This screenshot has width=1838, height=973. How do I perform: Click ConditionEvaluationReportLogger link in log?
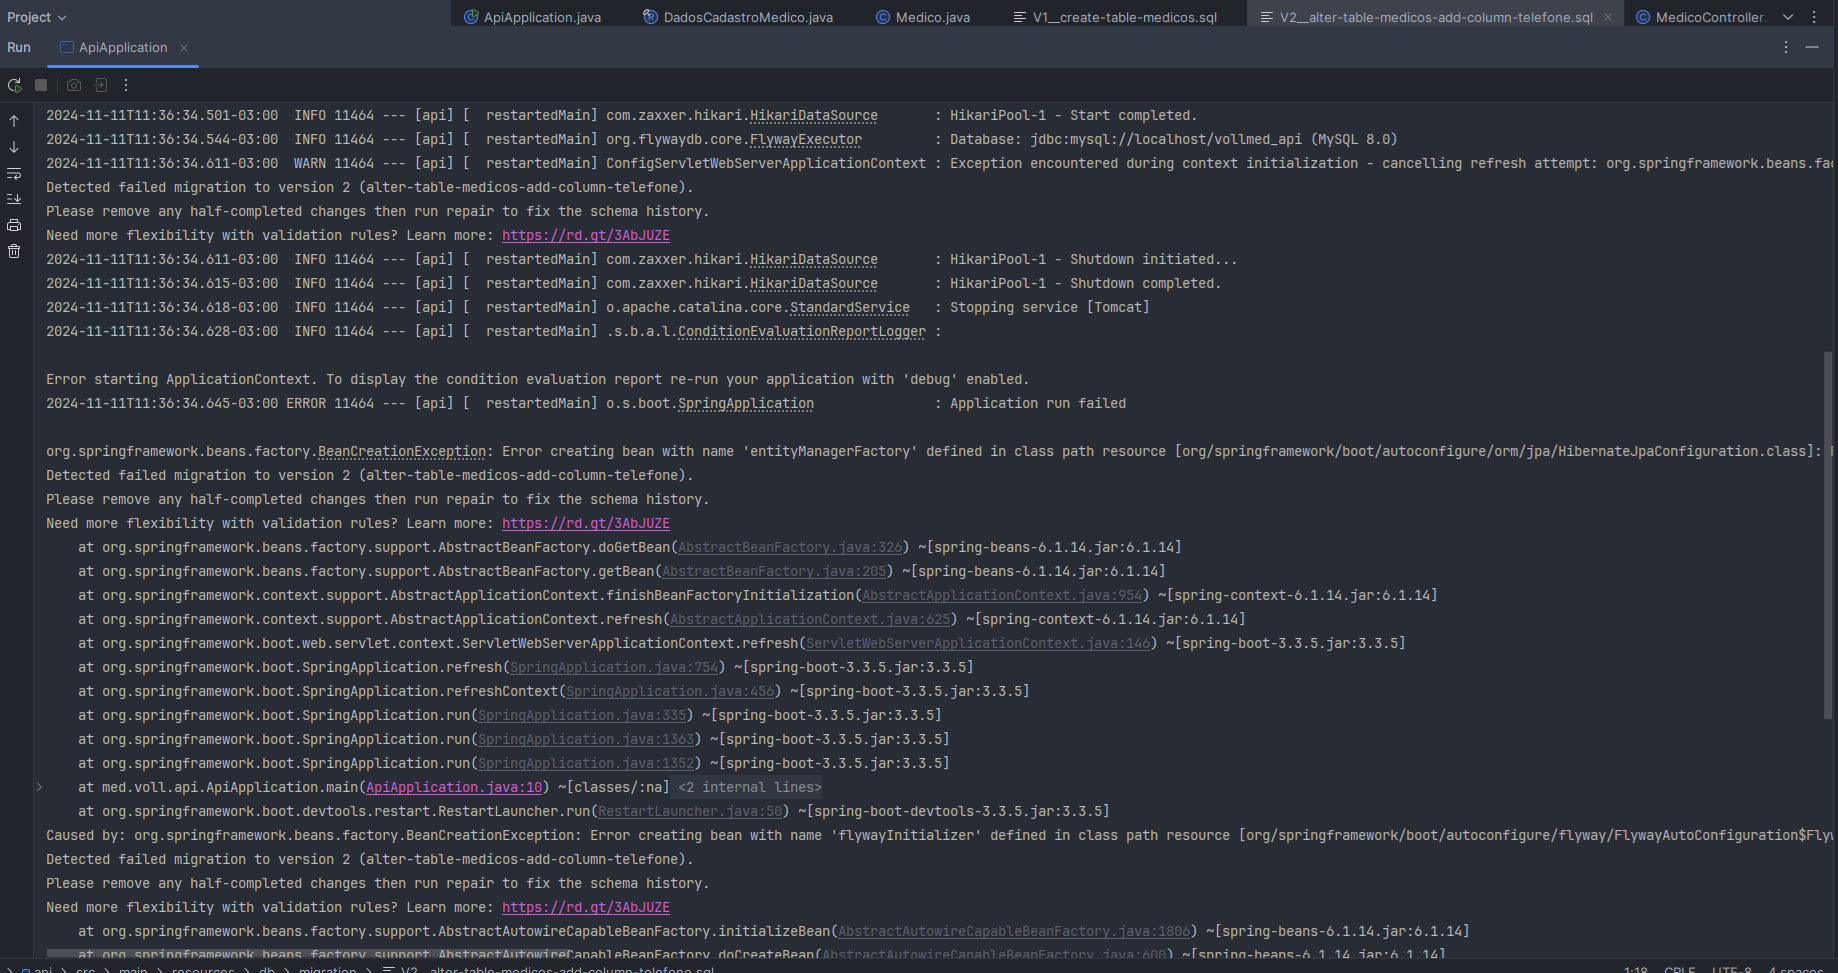click(x=802, y=331)
